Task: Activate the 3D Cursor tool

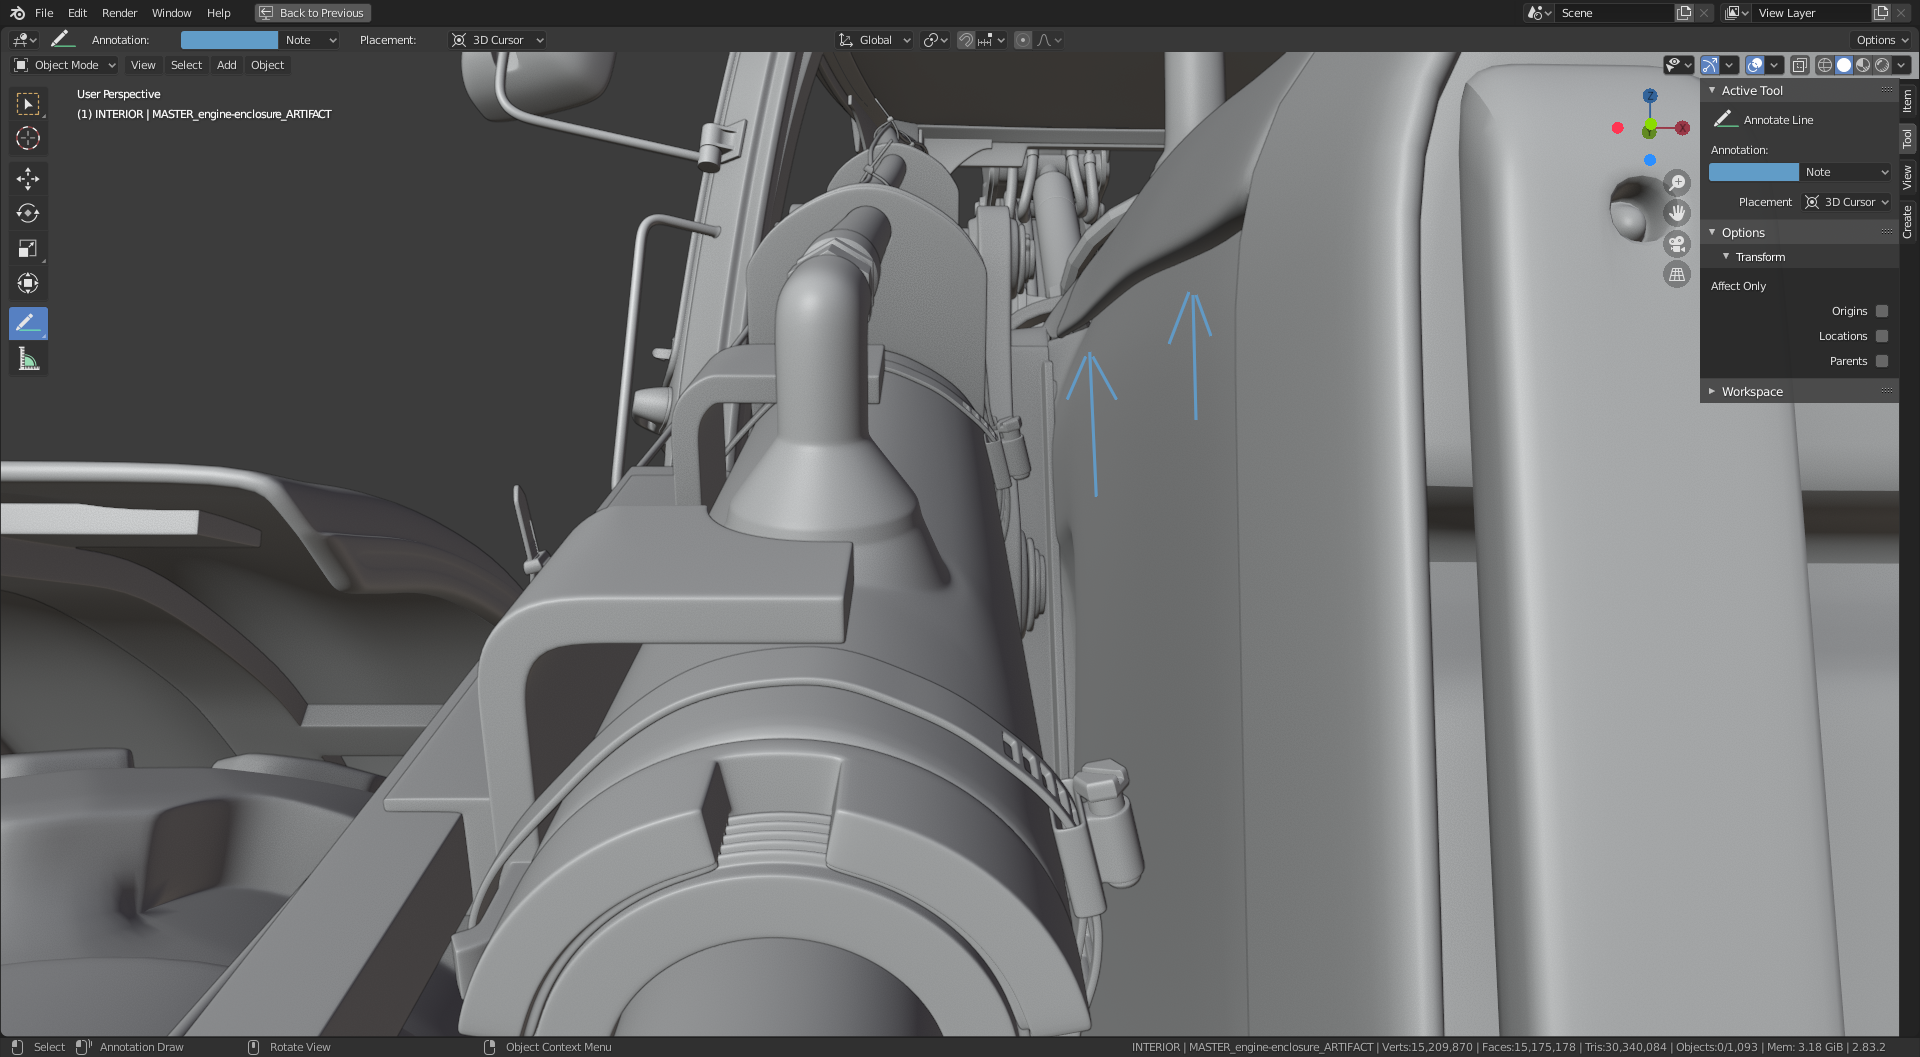Action: pyautogui.click(x=28, y=138)
